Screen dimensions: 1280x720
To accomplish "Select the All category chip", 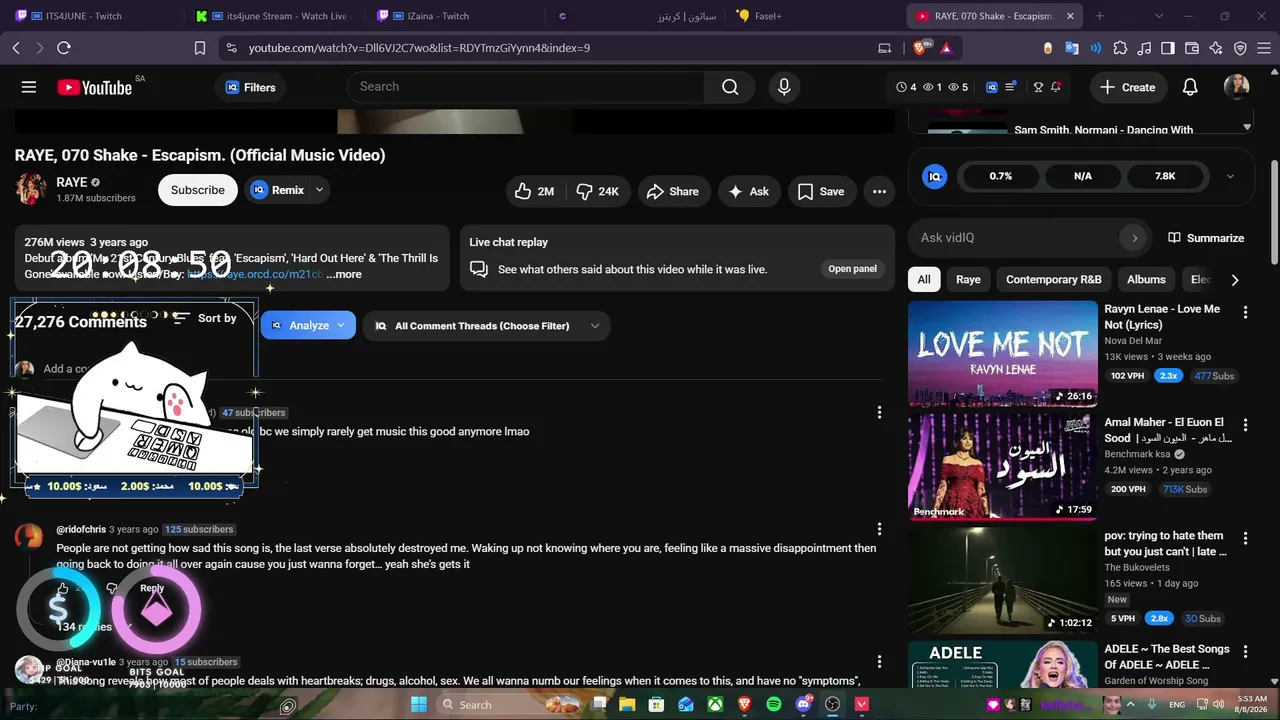I will click(x=924, y=280).
